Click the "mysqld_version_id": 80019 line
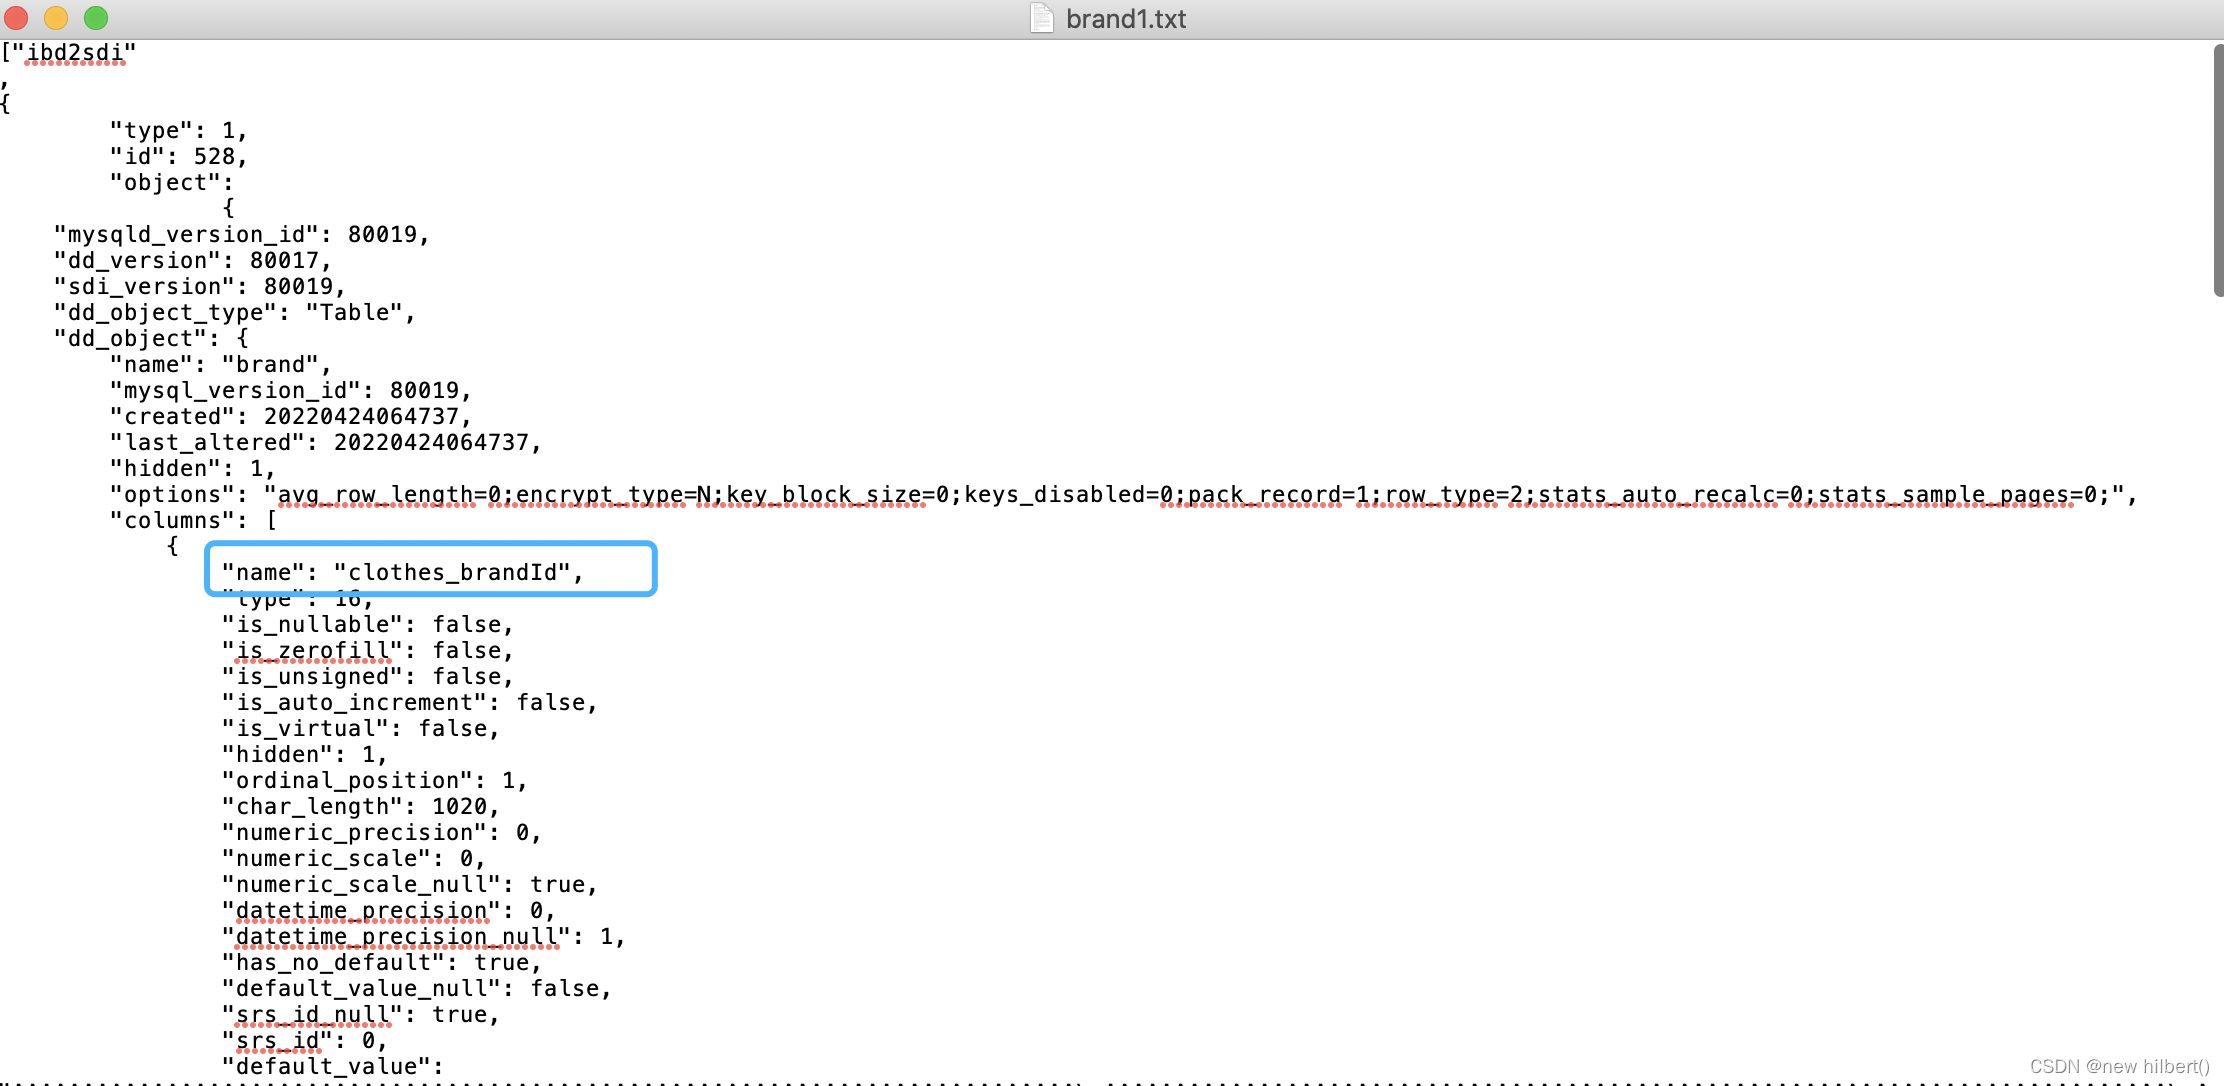This screenshot has height=1086, width=2224. [x=241, y=234]
